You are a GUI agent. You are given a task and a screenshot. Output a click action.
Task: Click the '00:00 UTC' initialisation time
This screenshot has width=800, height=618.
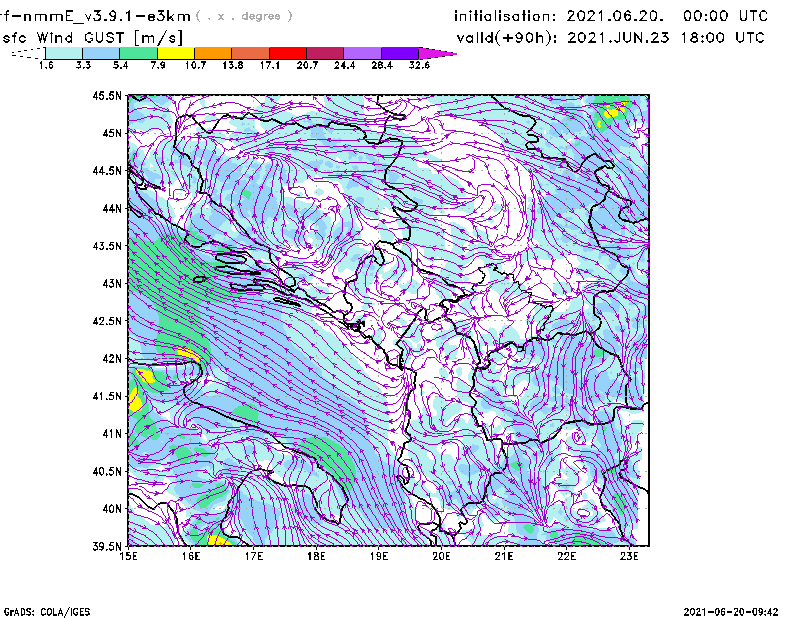(x=725, y=16)
